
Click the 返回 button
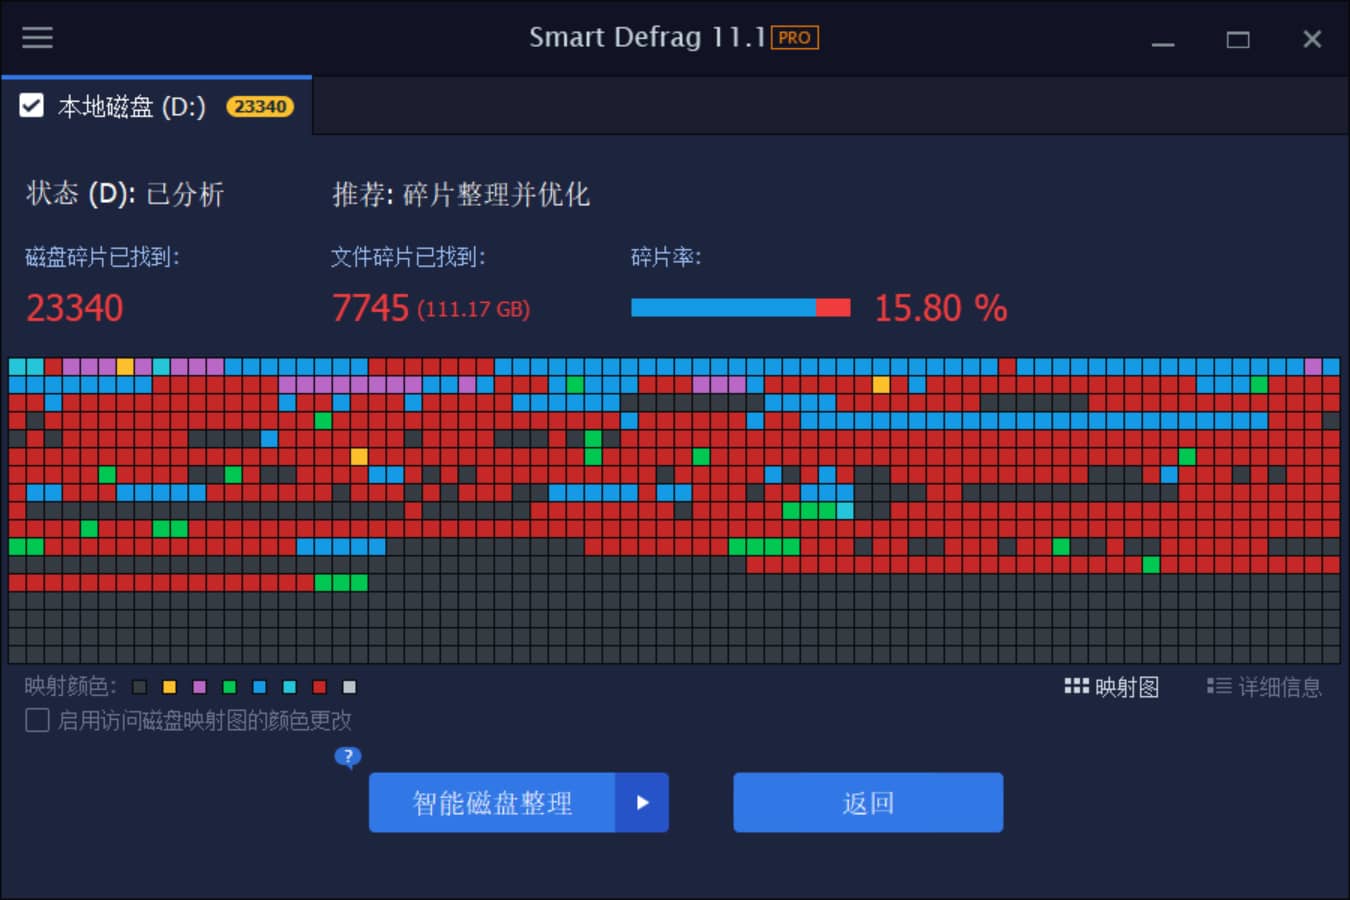pyautogui.click(x=868, y=802)
